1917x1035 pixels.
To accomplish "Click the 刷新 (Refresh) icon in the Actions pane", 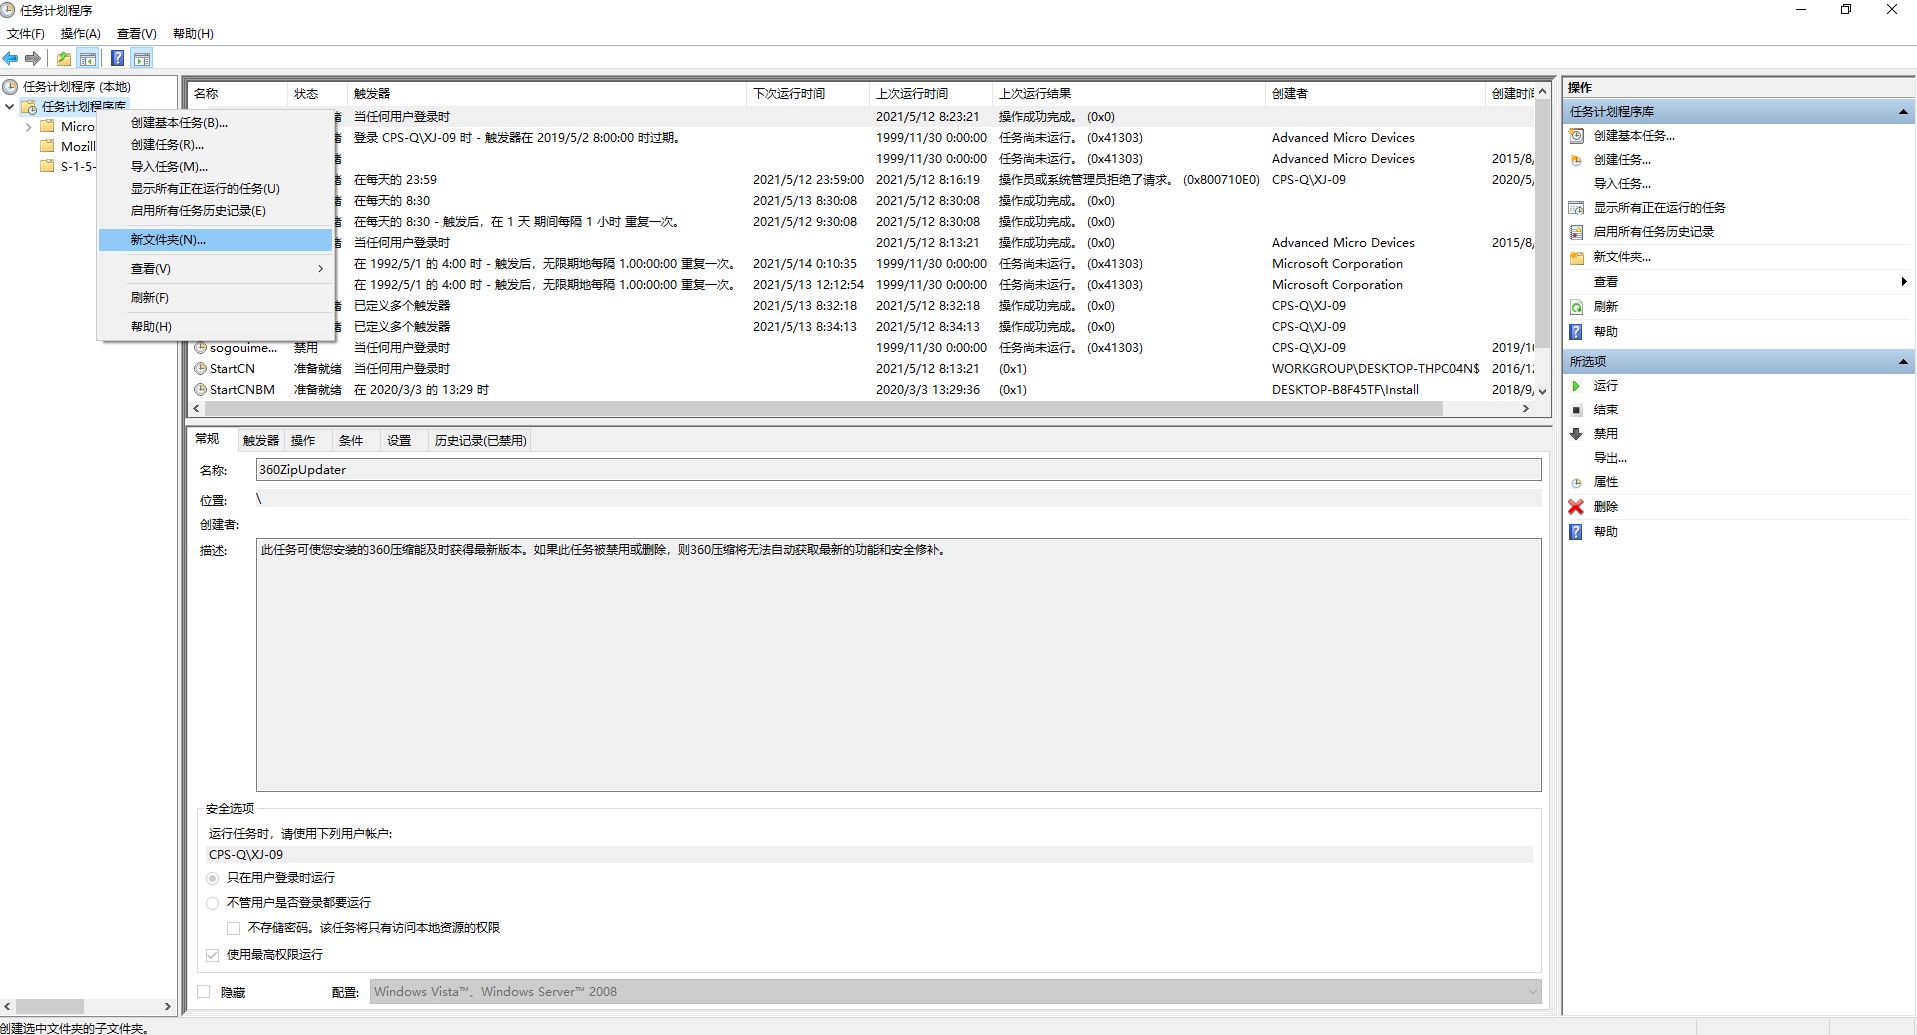I will [x=1576, y=307].
